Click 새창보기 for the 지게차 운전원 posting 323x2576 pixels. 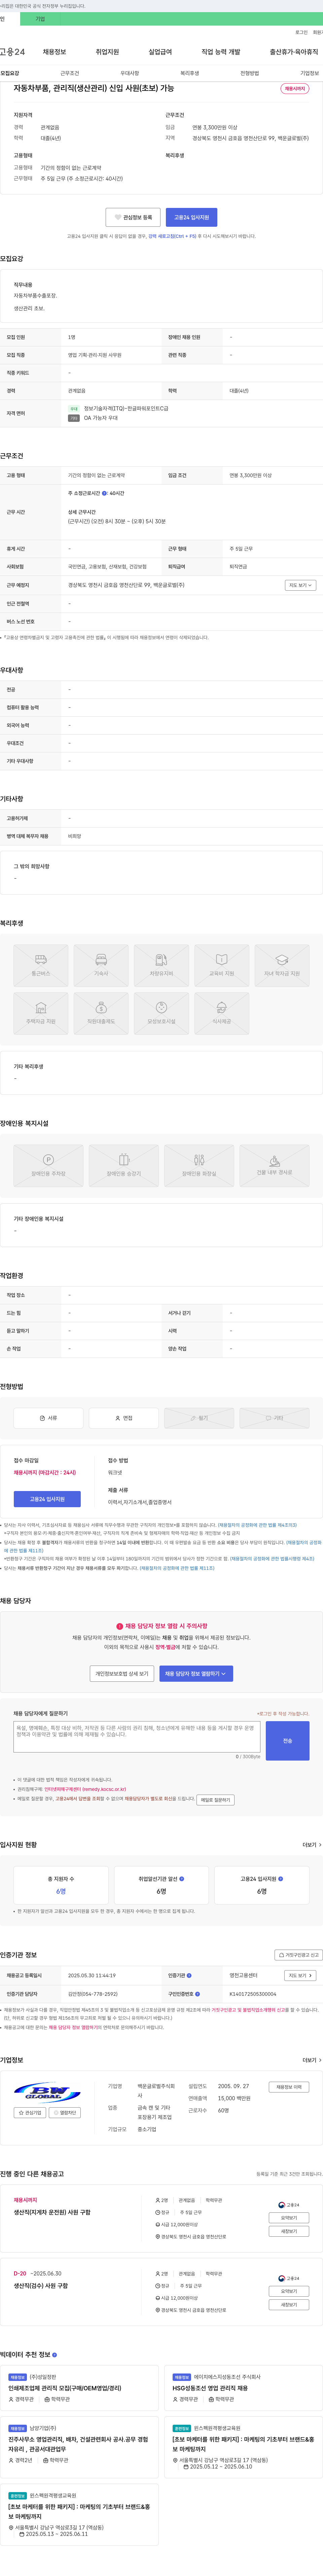(x=289, y=2231)
